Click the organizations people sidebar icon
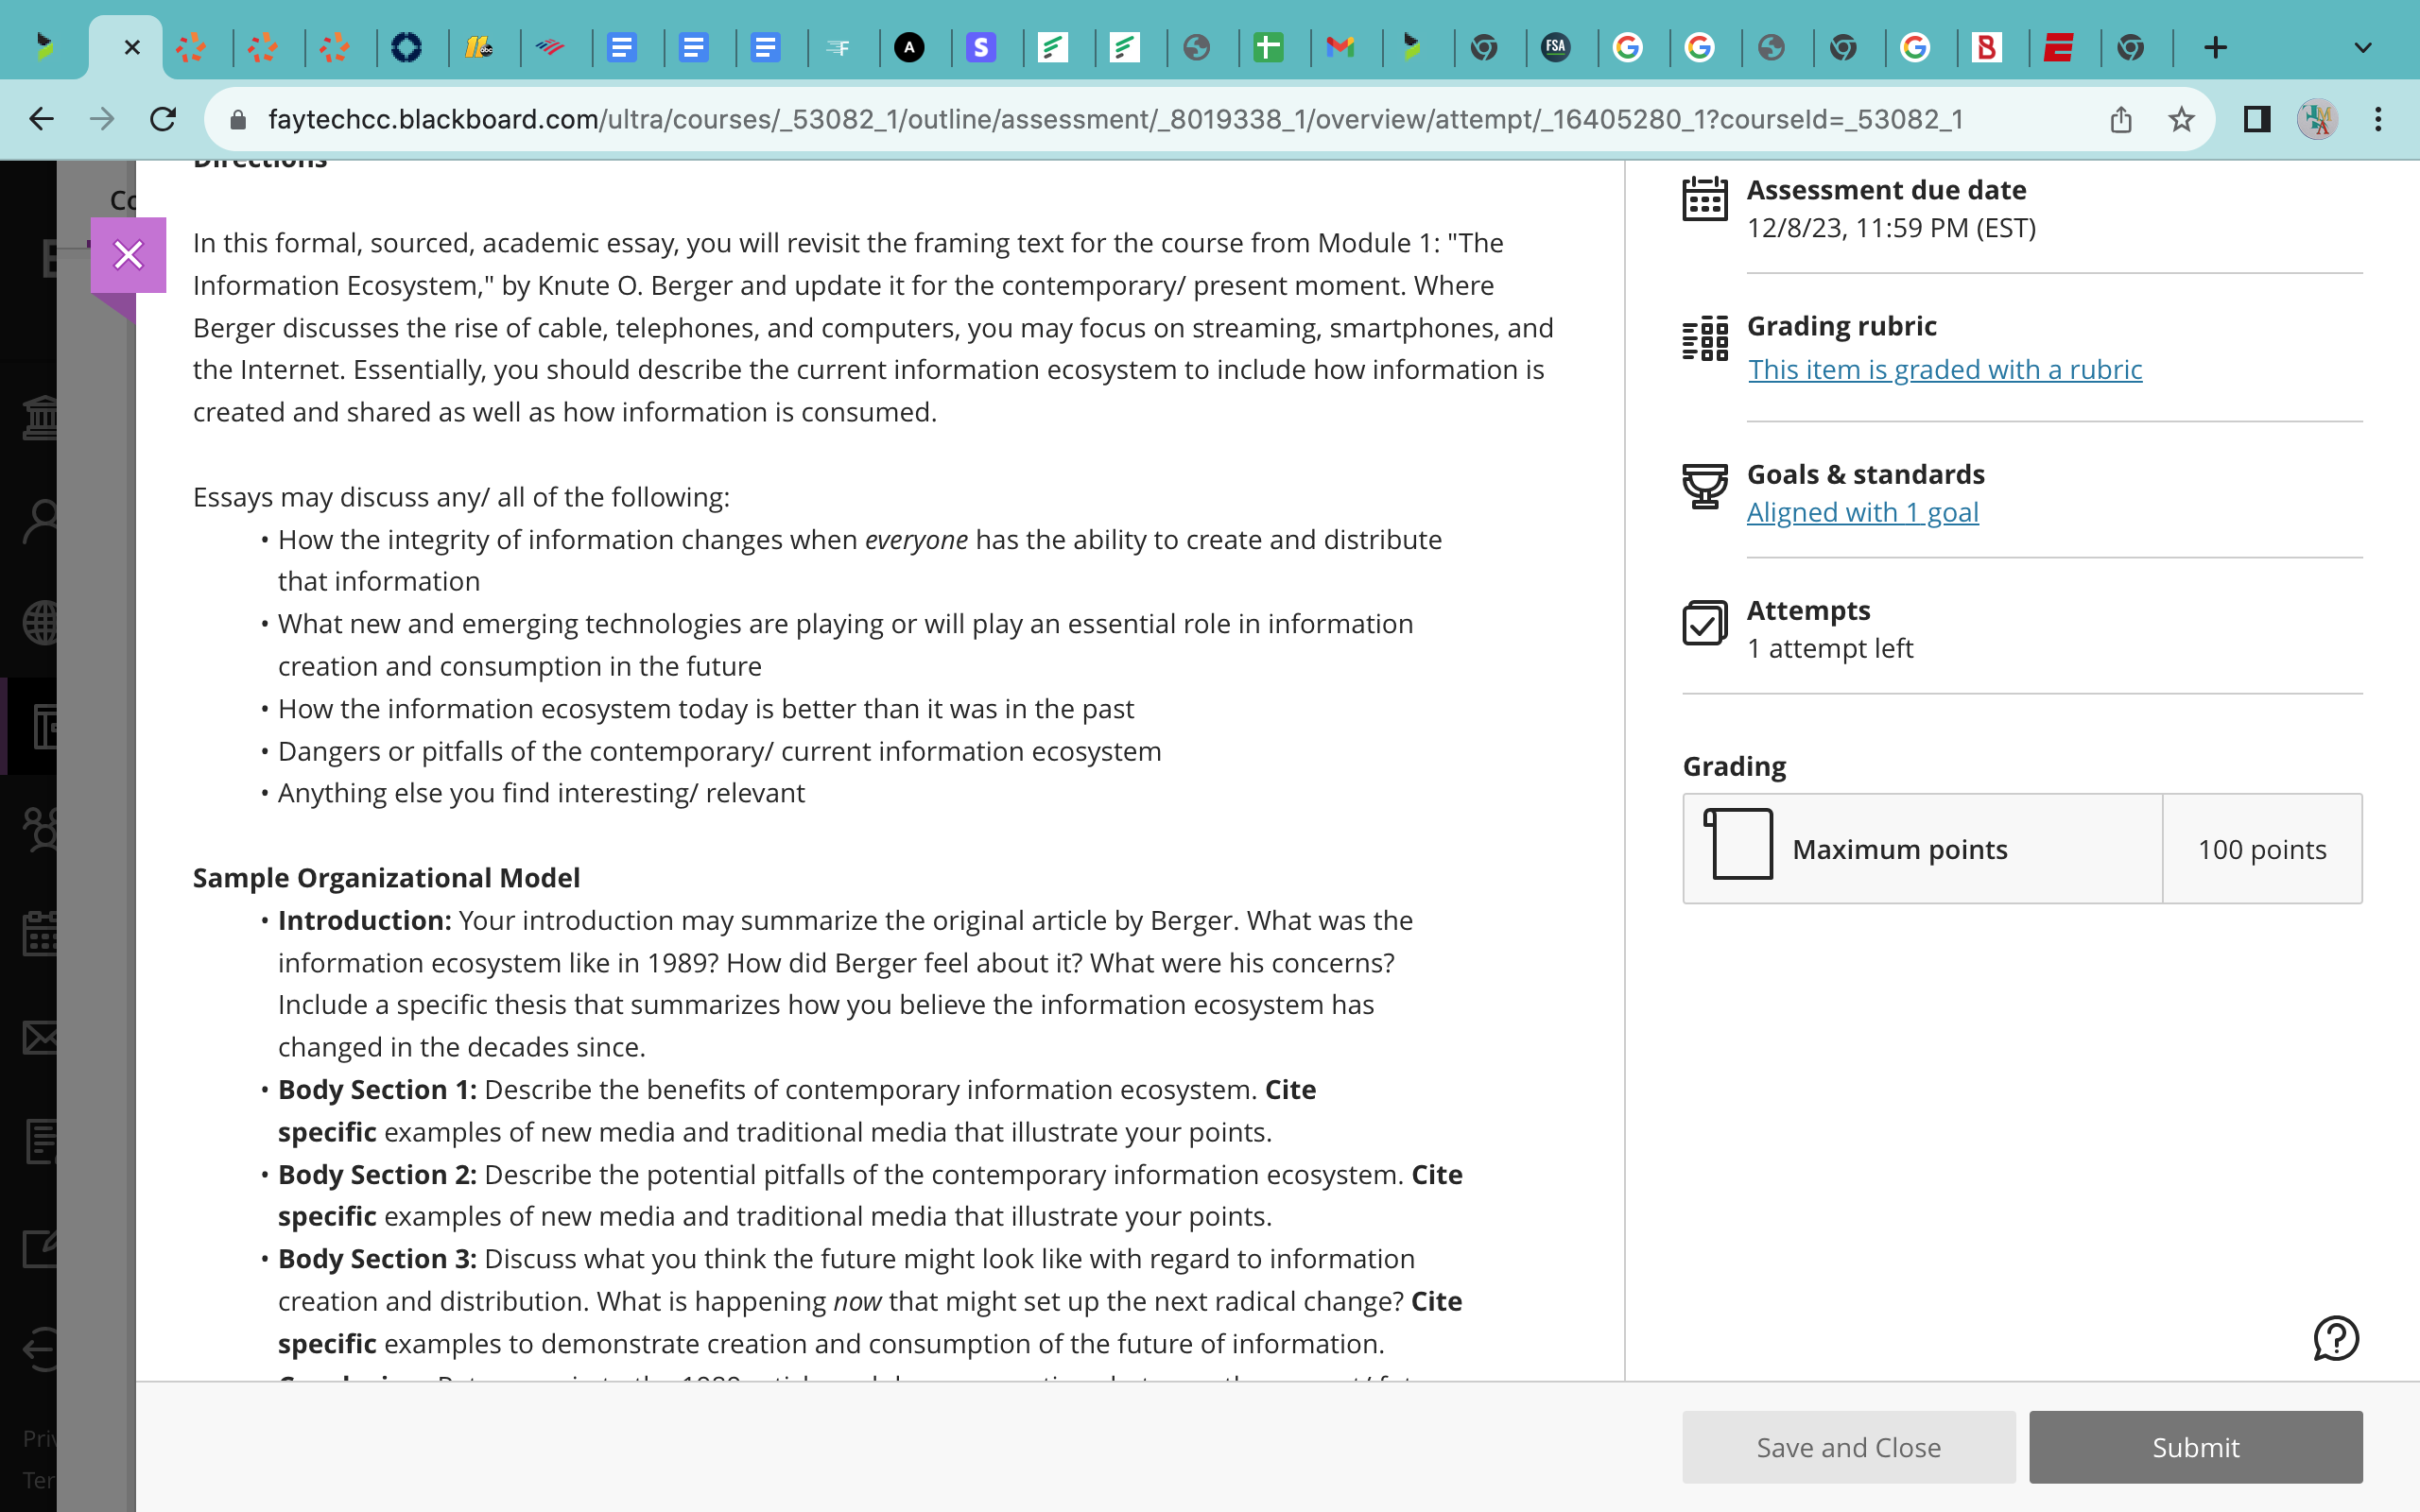Image resolution: width=2420 pixels, height=1512 pixels. tap(40, 829)
